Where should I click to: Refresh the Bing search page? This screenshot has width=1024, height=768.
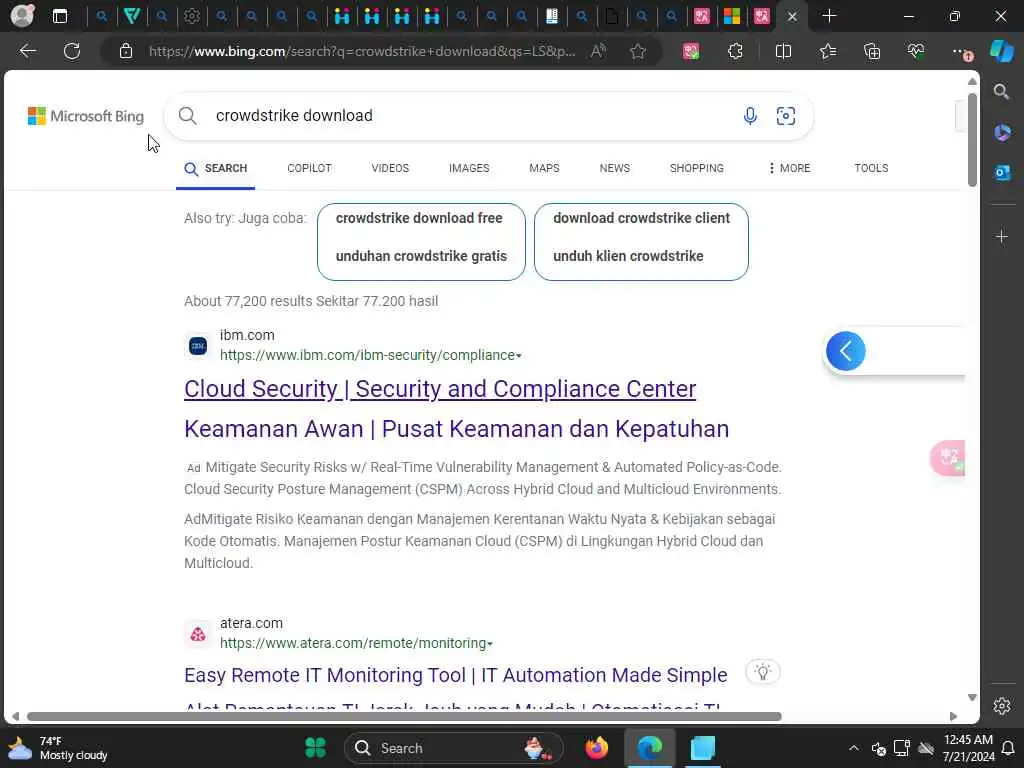coord(72,51)
